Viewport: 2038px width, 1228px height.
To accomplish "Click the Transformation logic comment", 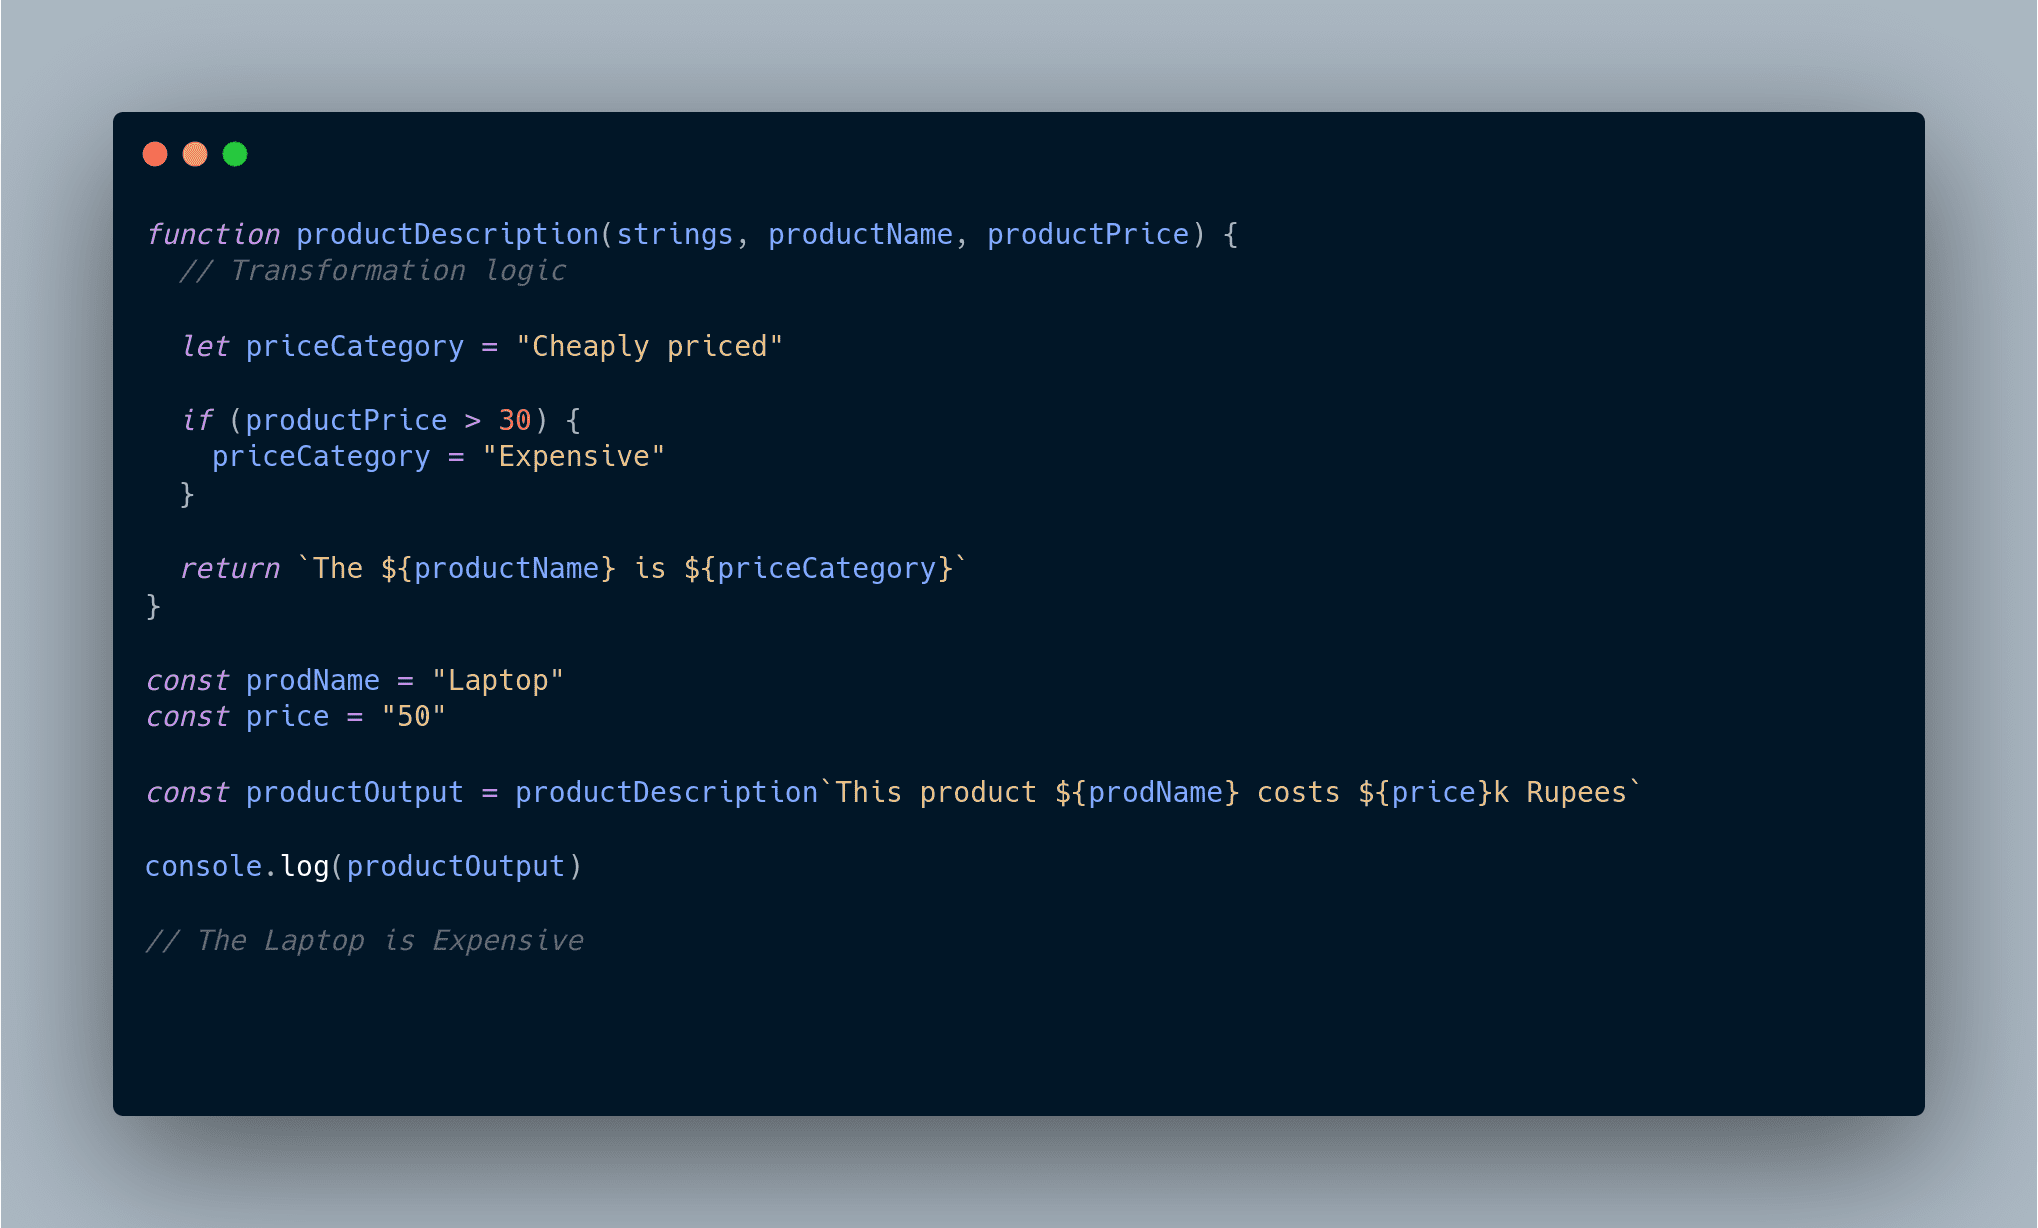I will click(373, 271).
